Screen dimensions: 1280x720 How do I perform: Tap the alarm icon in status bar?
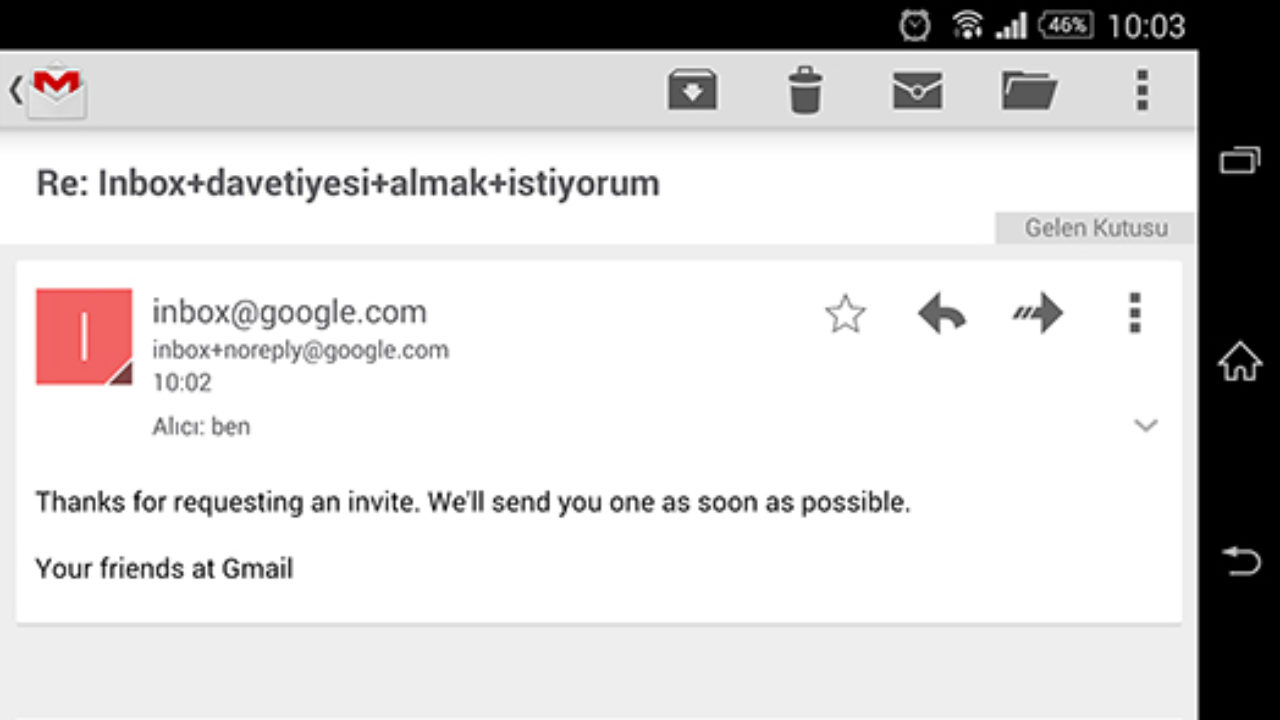click(x=915, y=25)
